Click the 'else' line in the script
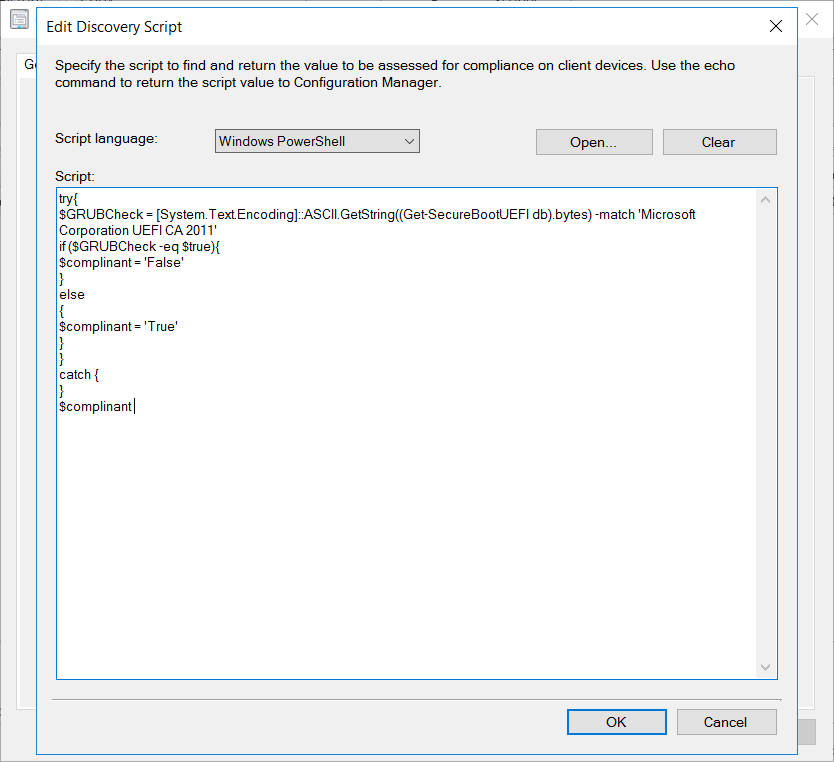834x762 pixels. click(72, 295)
